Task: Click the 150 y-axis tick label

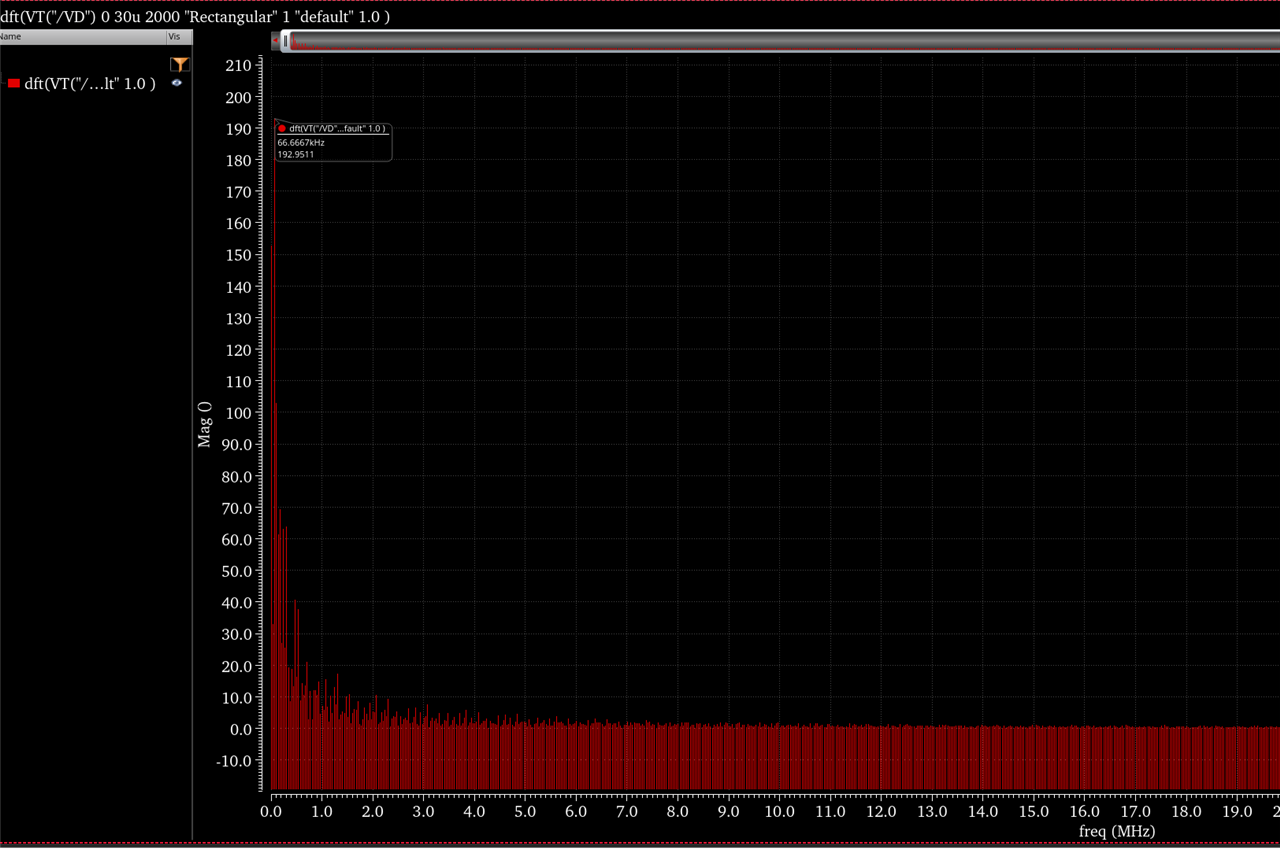Action: point(238,255)
